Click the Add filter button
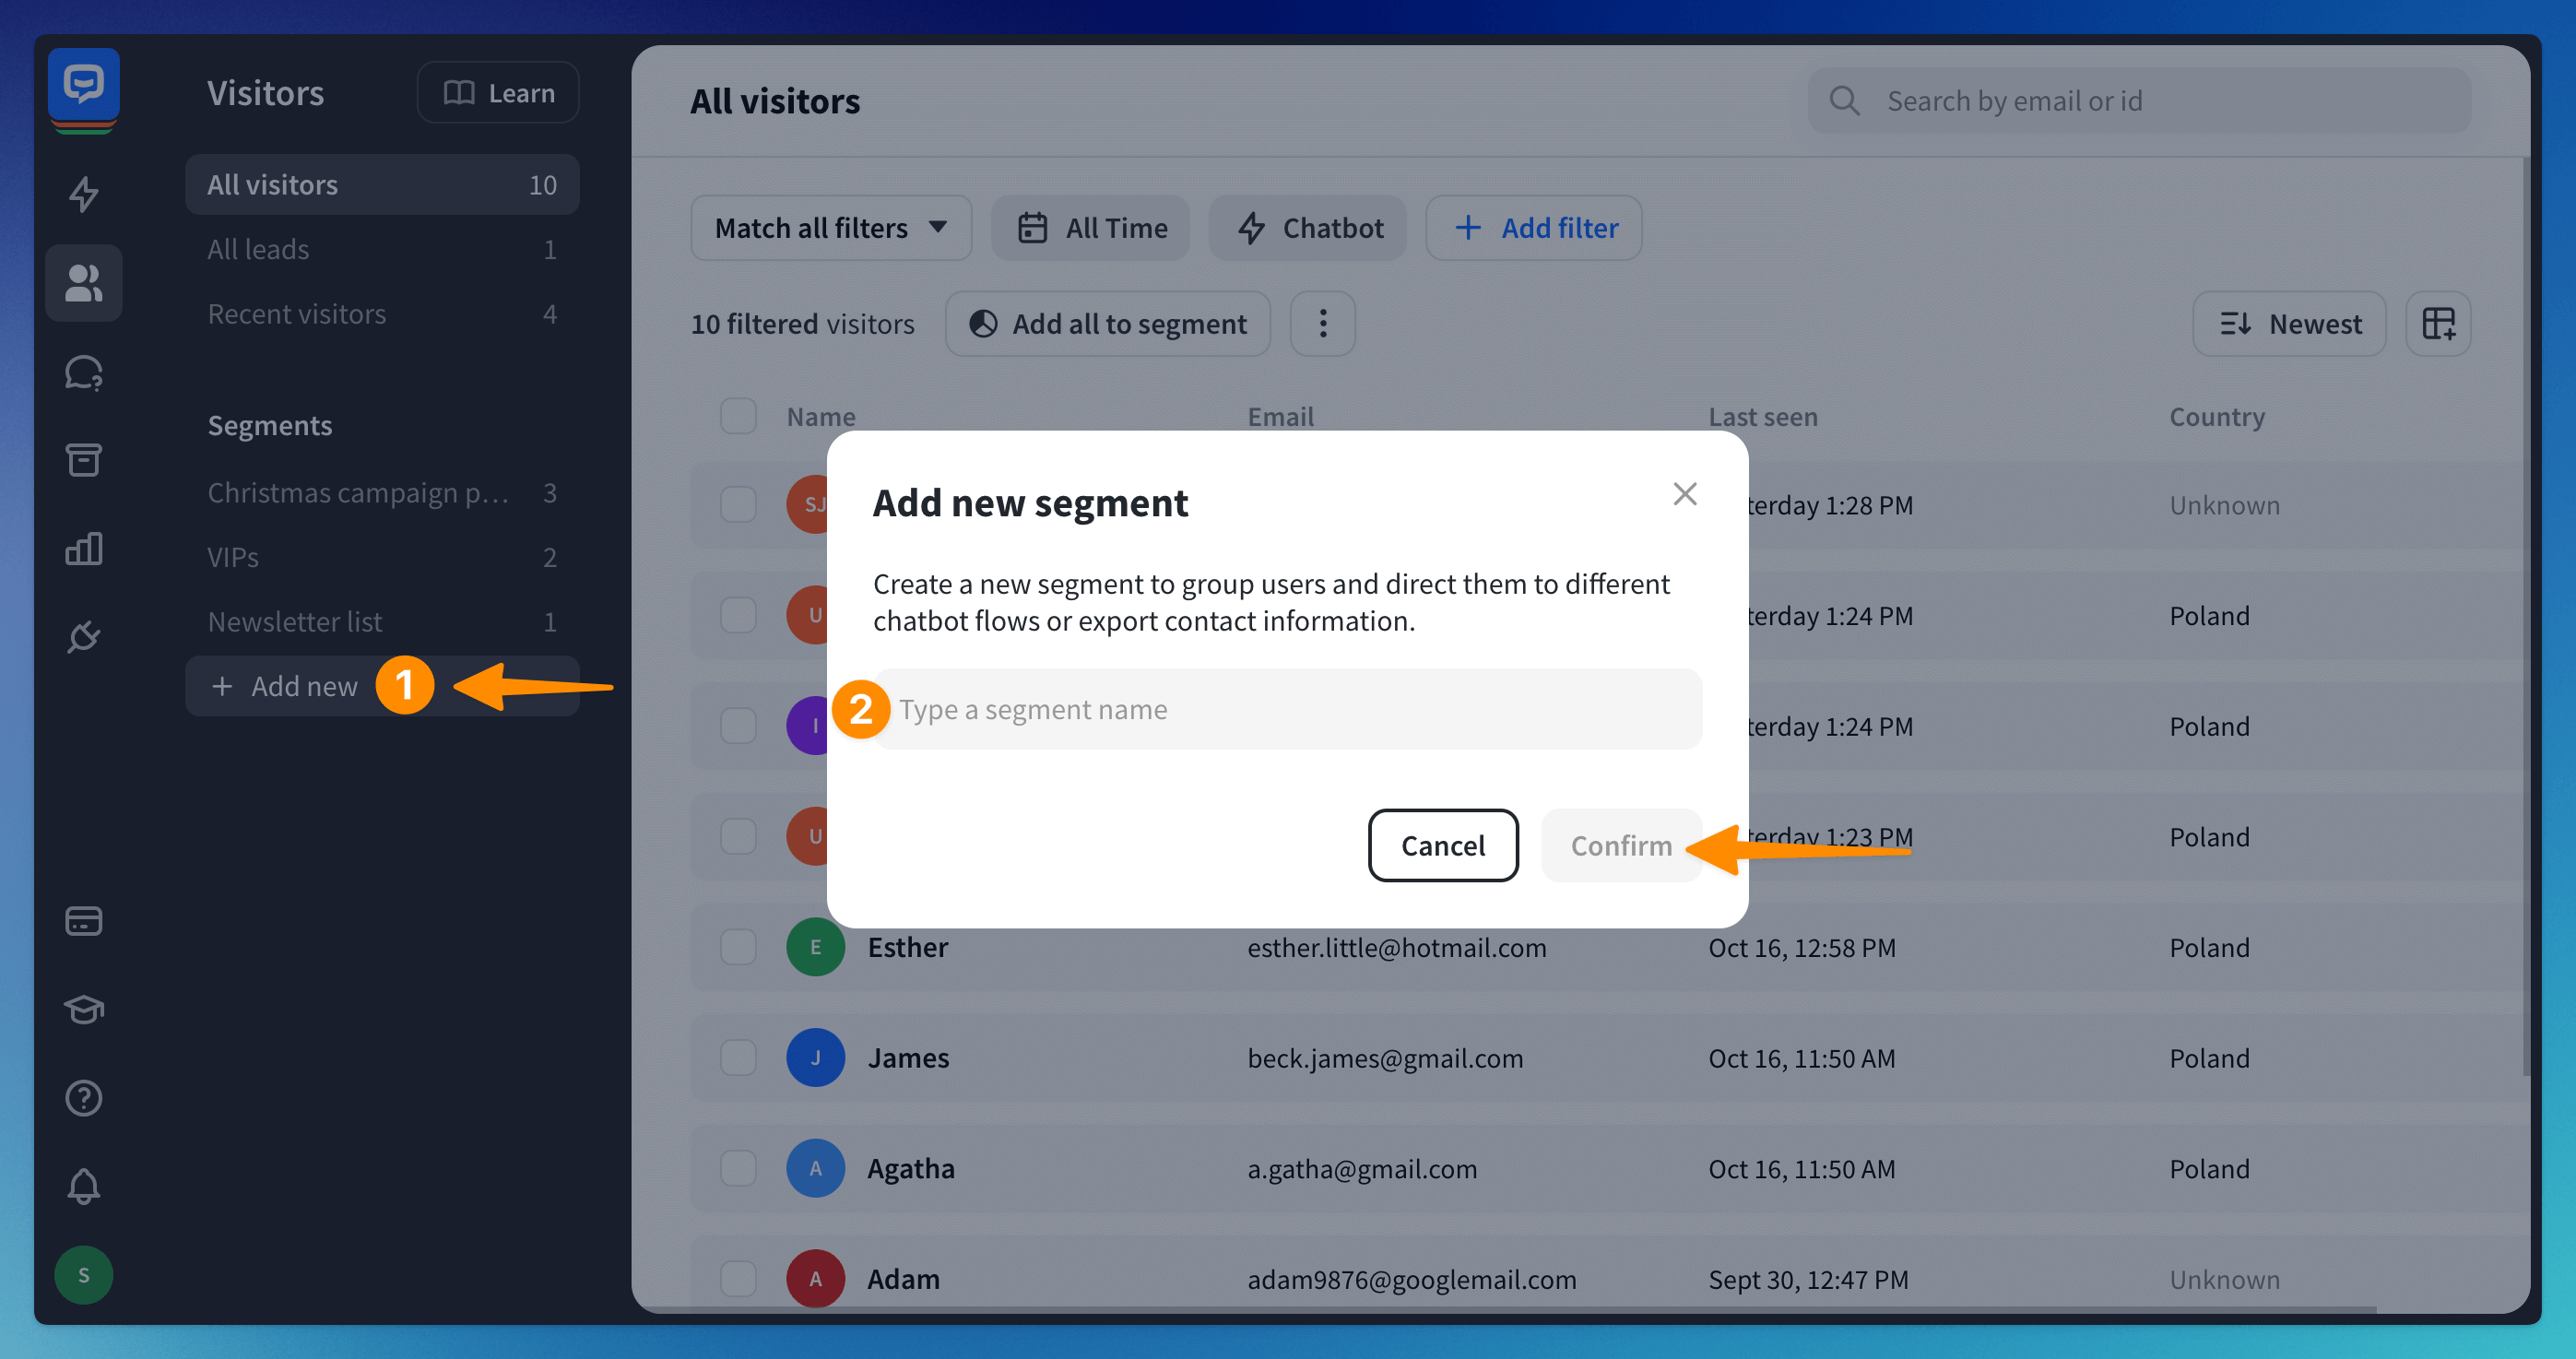The width and height of the screenshot is (2576, 1359). pyautogui.click(x=1533, y=228)
